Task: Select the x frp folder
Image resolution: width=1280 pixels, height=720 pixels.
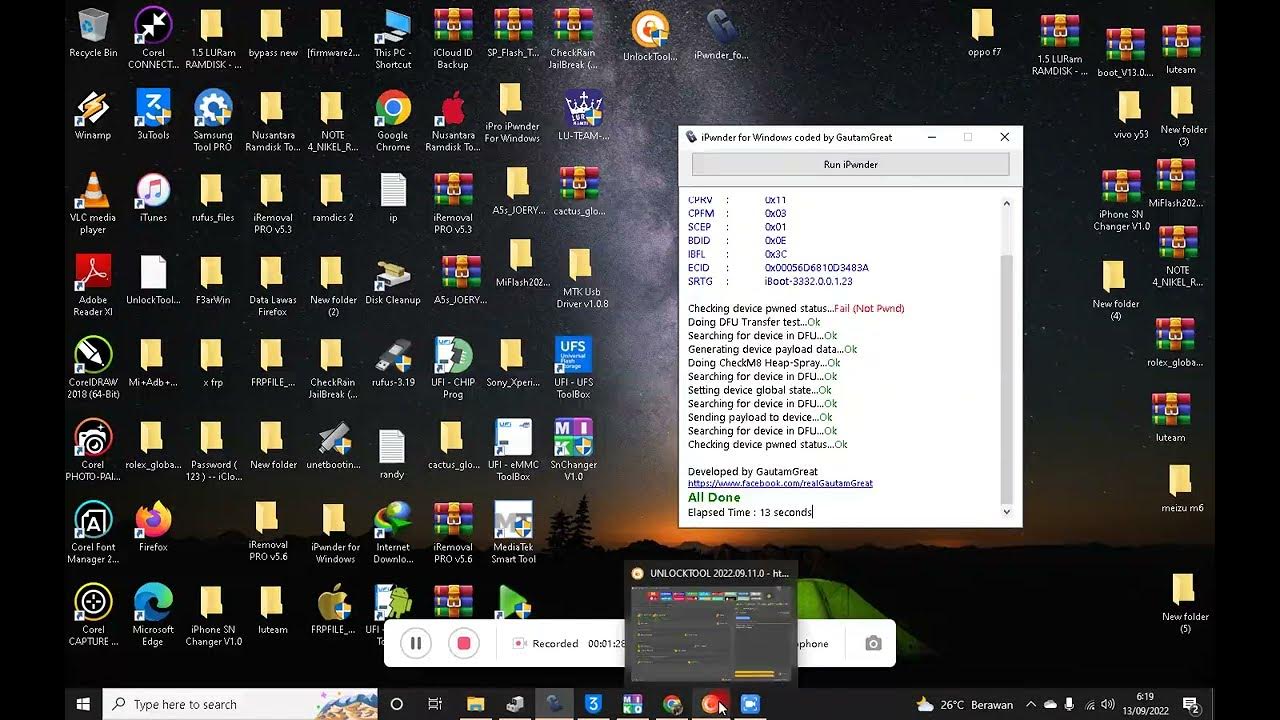Action: click(x=213, y=362)
